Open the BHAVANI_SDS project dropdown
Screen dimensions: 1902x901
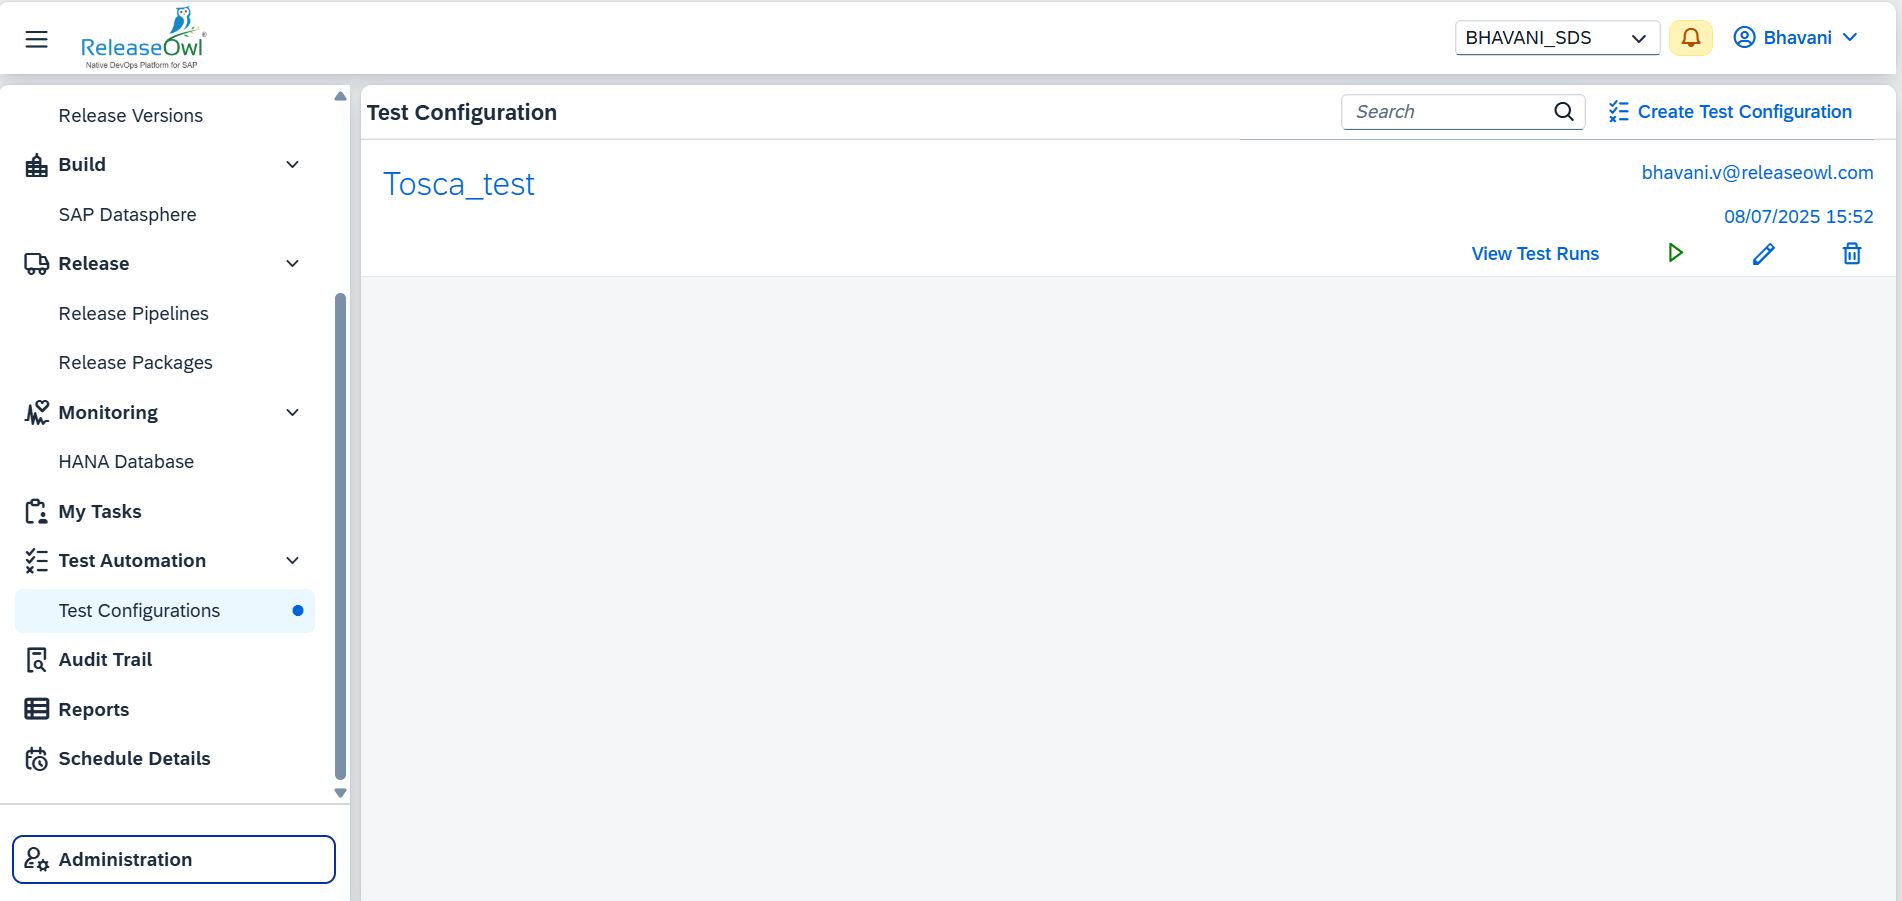[x=1557, y=38]
